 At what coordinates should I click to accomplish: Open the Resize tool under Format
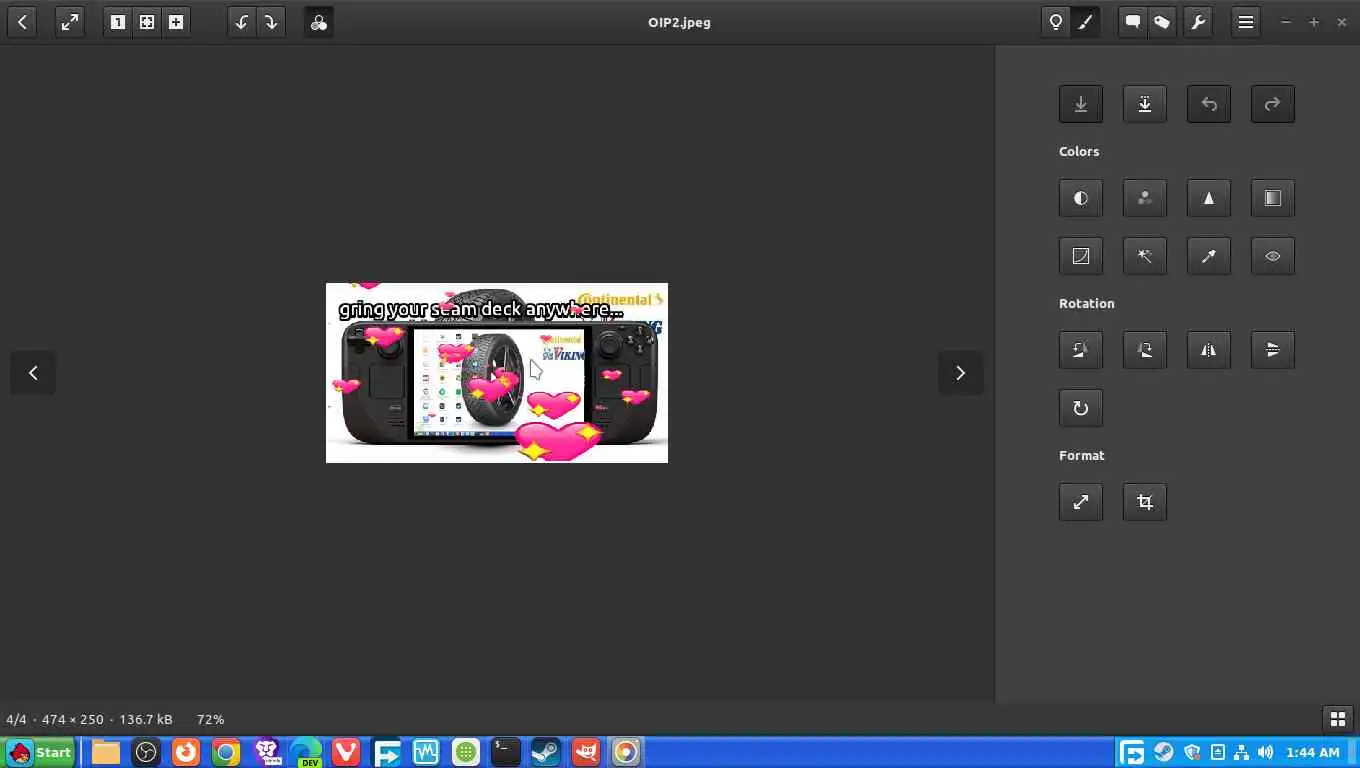point(1081,502)
